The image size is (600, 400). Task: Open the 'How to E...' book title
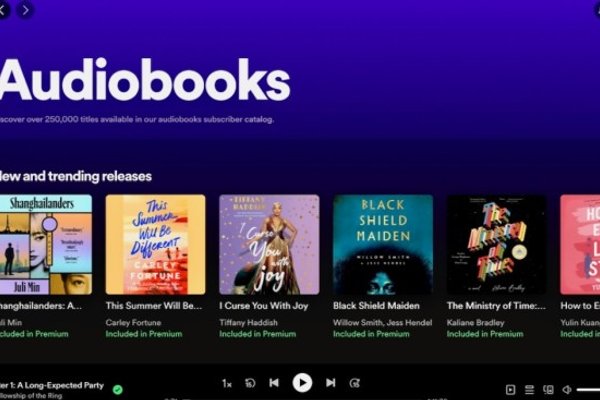point(580,306)
